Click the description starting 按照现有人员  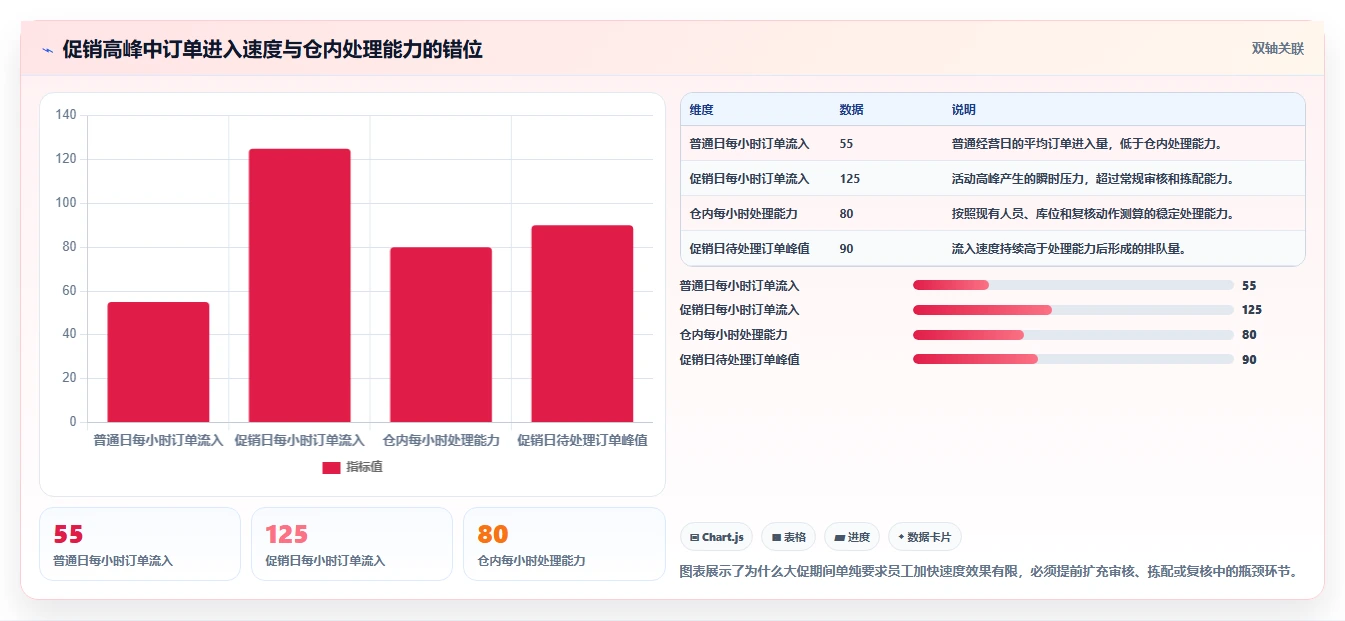click(1093, 214)
